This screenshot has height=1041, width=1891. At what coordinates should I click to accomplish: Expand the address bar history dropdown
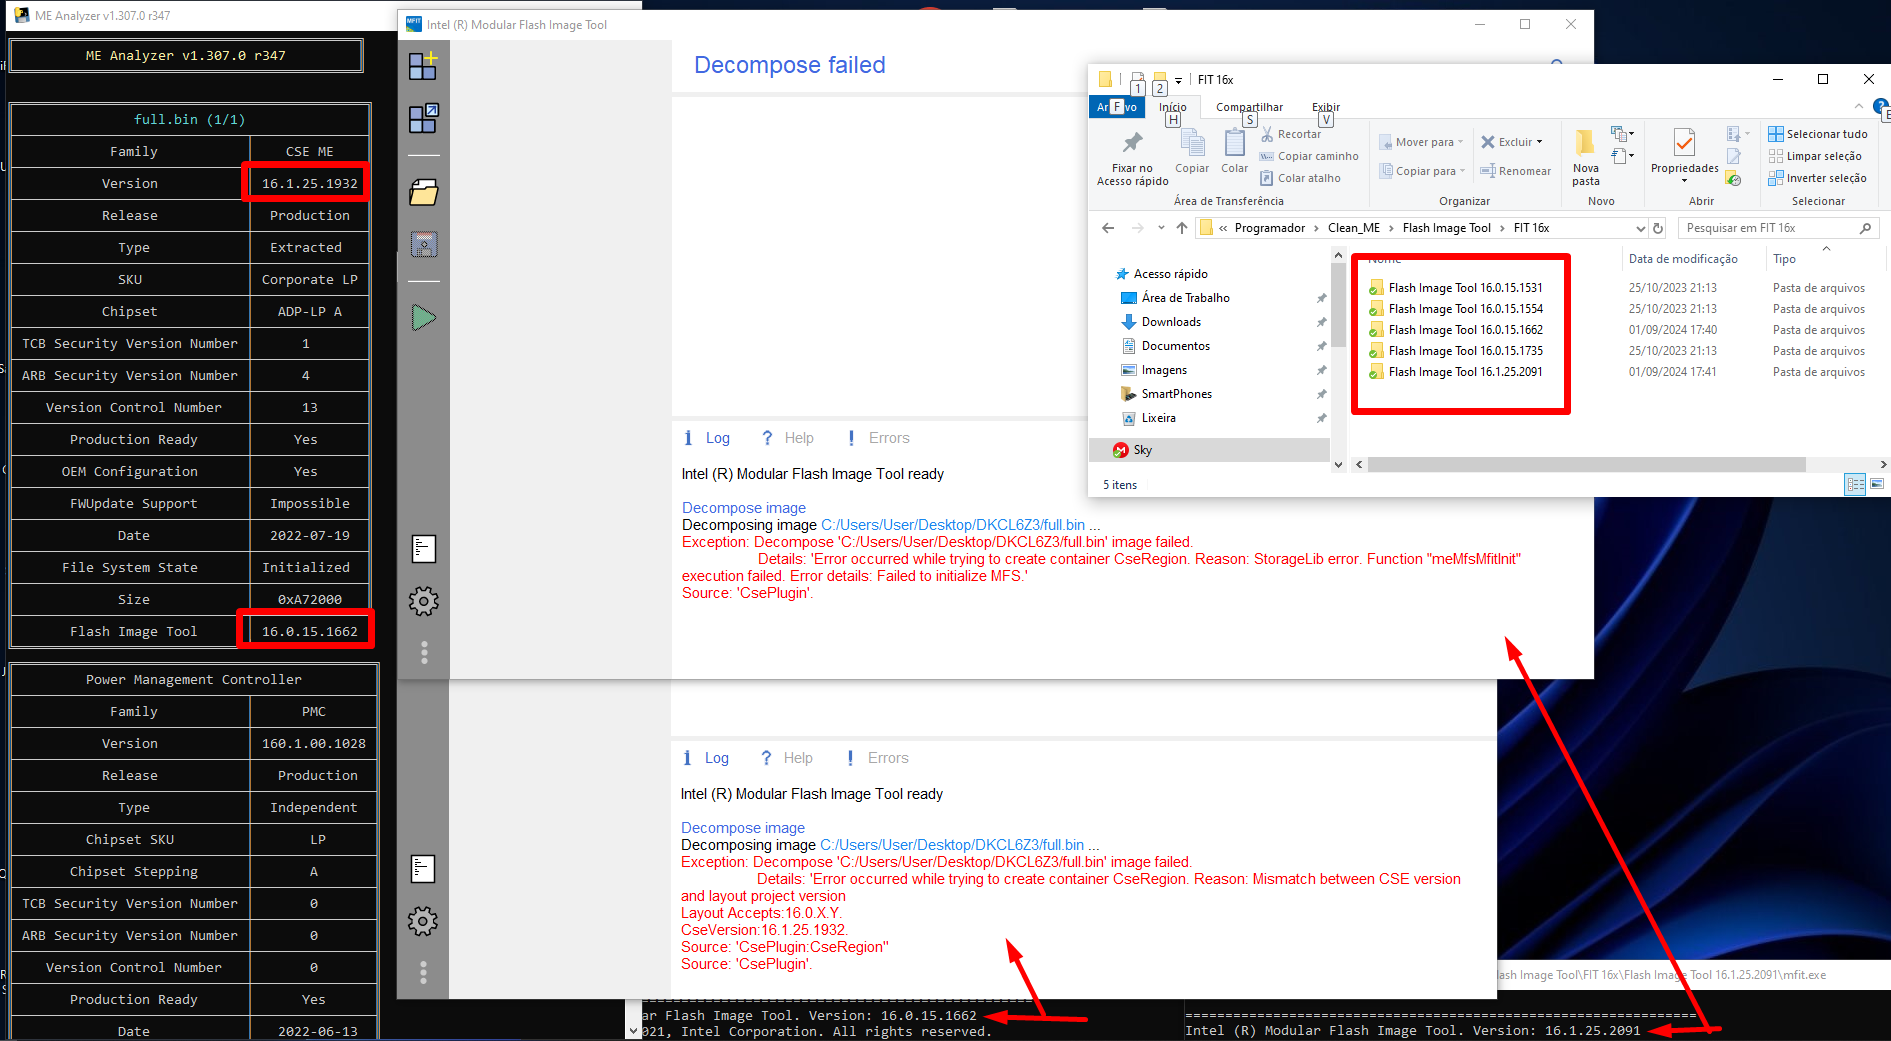click(1640, 228)
